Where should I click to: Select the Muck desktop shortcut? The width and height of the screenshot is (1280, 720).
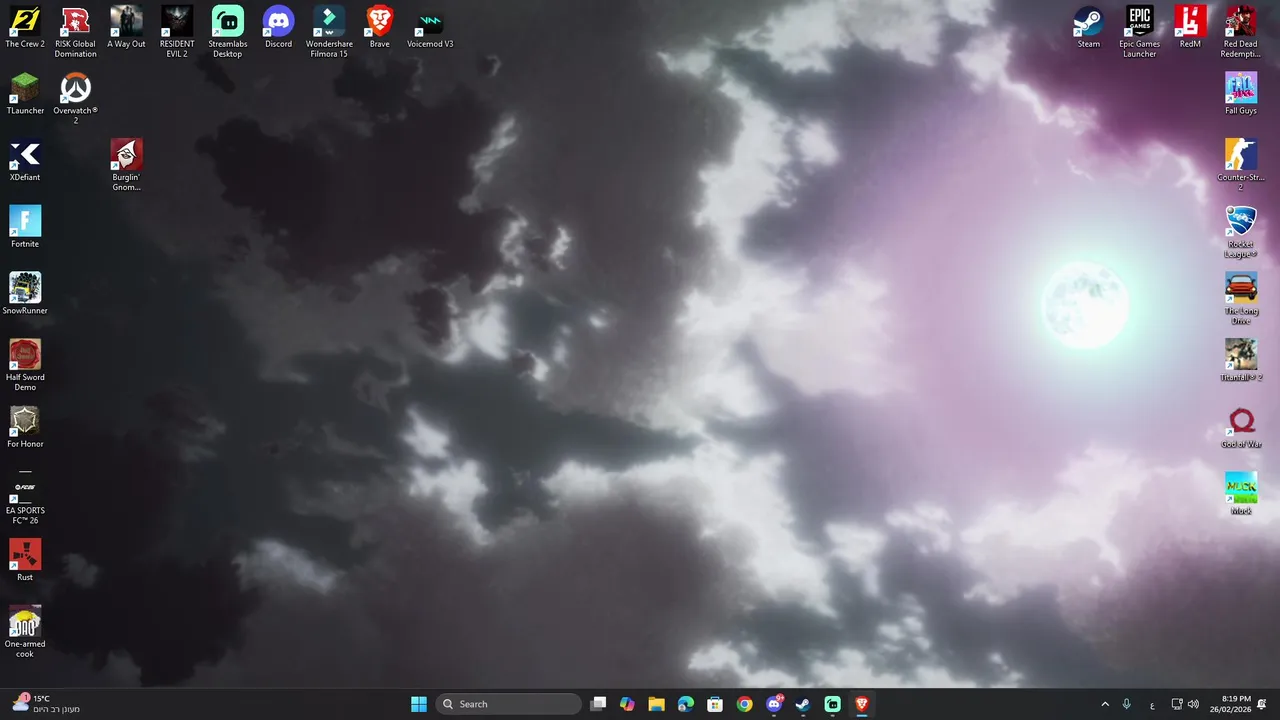point(1241,494)
